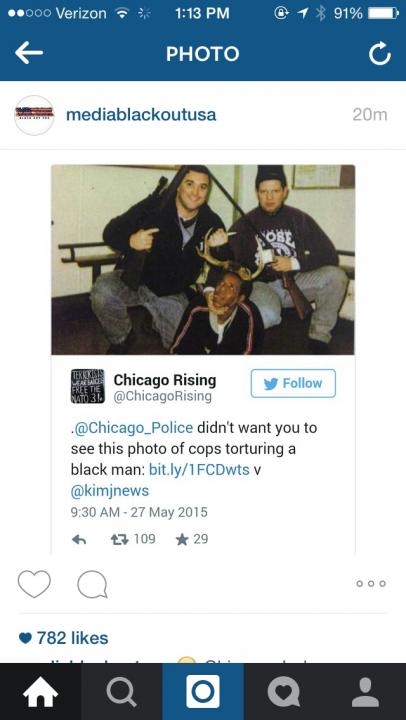Like the post with heart icon
Viewport: 406px width, 720px height.
pyautogui.click(x=34, y=584)
